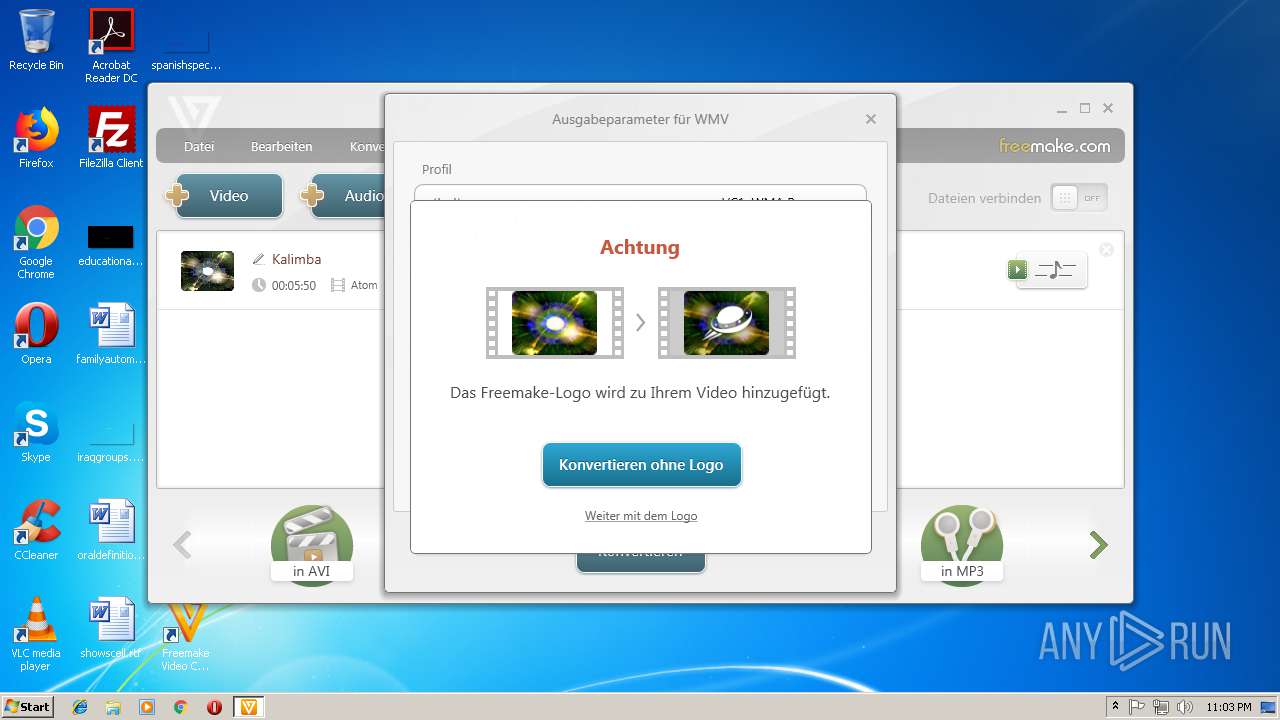Open the volume control in tray
The image size is (1280, 720).
1185,707
